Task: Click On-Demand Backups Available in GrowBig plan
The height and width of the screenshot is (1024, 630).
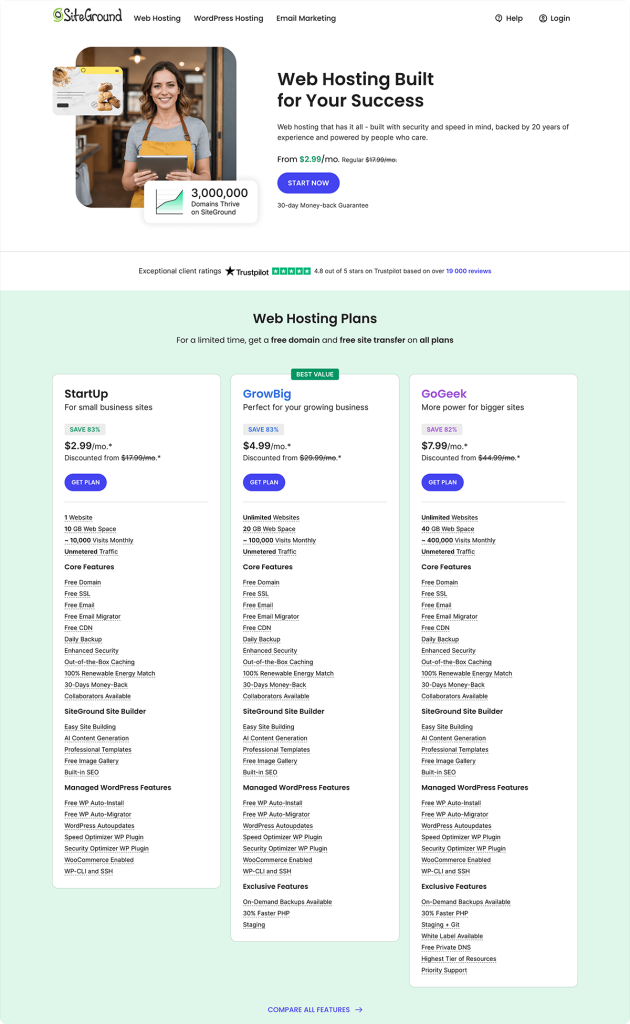Action: (287, 902)
